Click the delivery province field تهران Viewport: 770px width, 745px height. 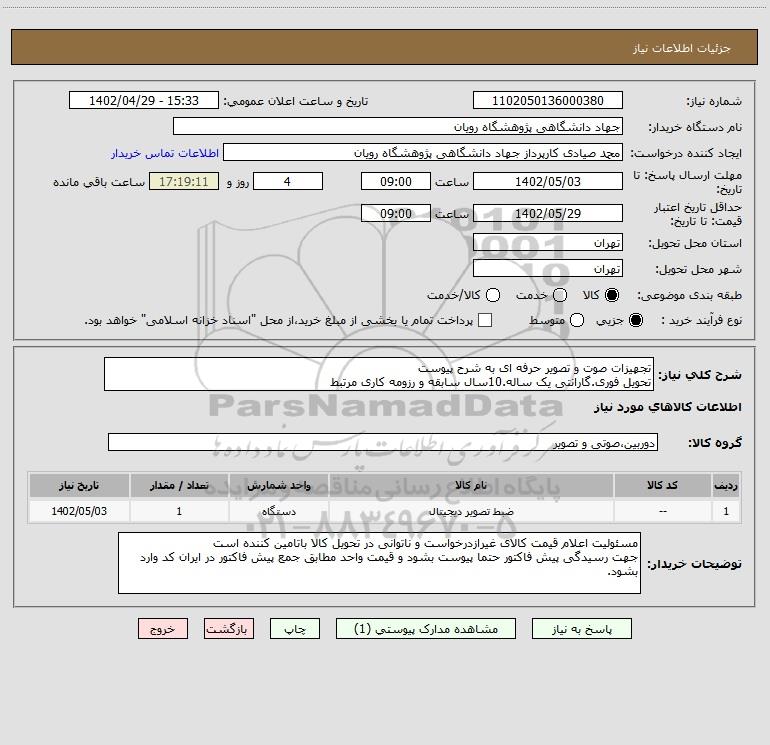548,243
